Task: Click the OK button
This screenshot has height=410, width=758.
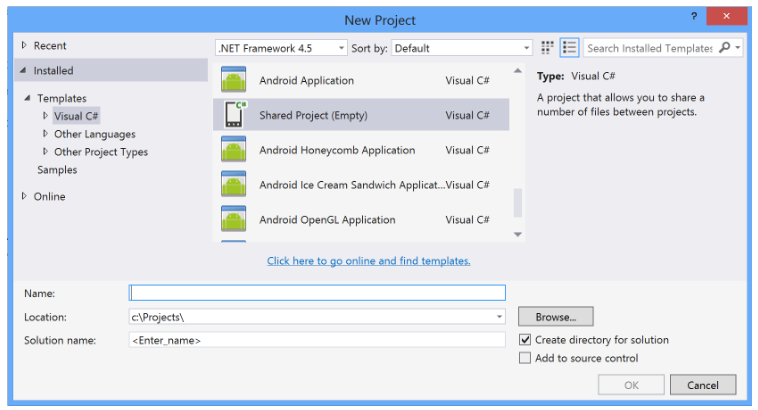Action: tap(631, 385)
